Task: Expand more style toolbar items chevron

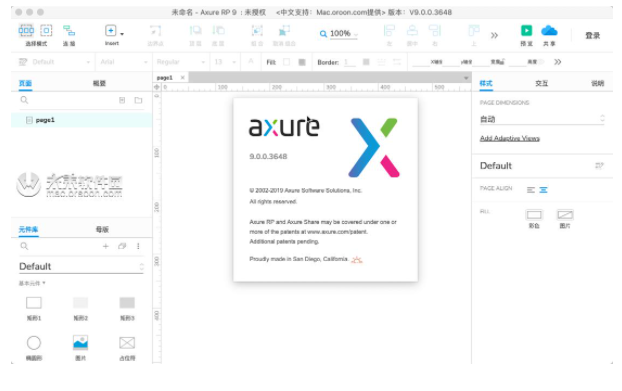Action: pos(557,62)
